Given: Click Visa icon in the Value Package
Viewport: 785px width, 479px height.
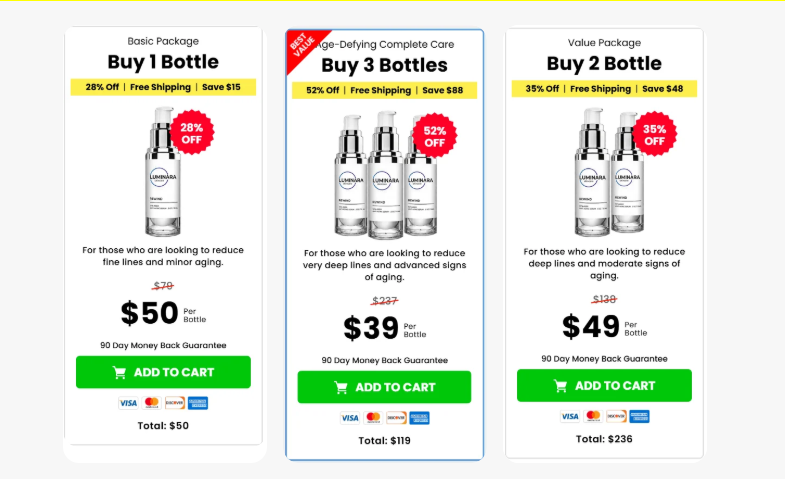Looking at the screenshot, I should tap(569, 416).
